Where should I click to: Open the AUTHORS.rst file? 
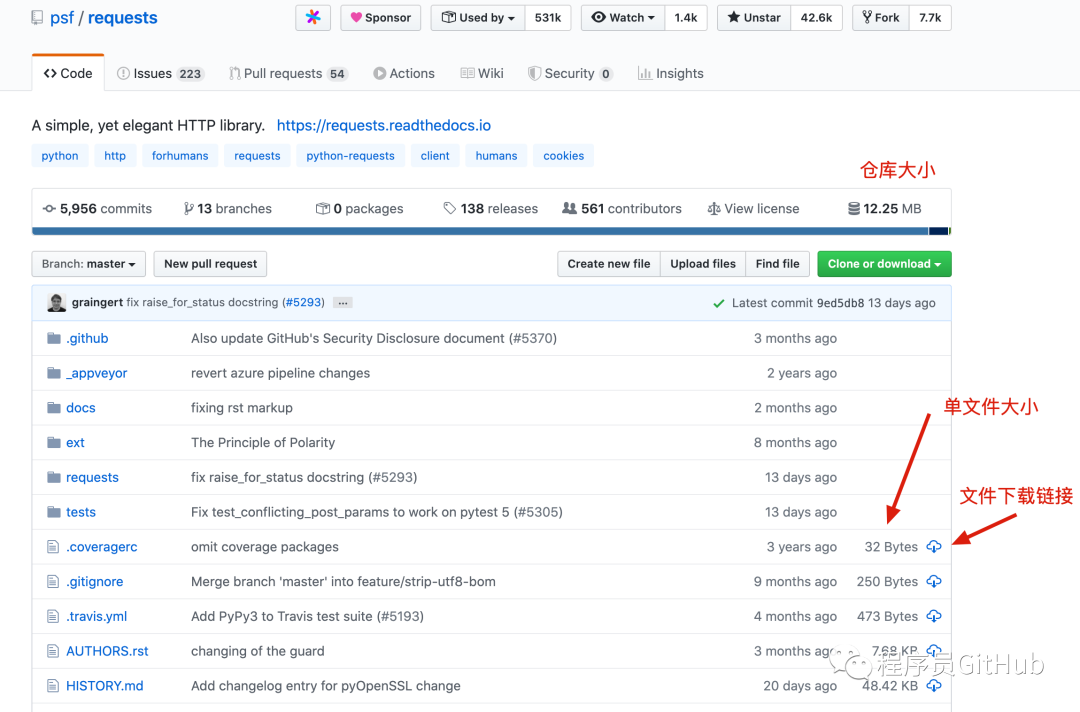click(107, 651)
